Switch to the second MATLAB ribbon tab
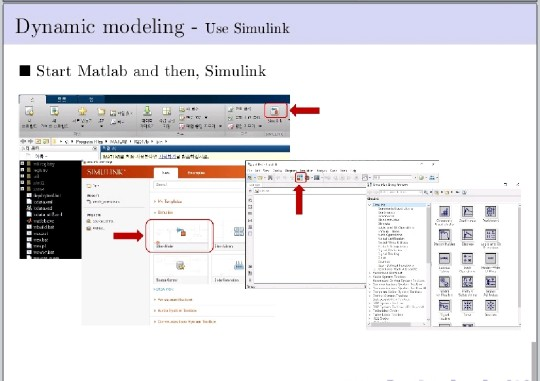540x381 pixels. tap(62, 100)
